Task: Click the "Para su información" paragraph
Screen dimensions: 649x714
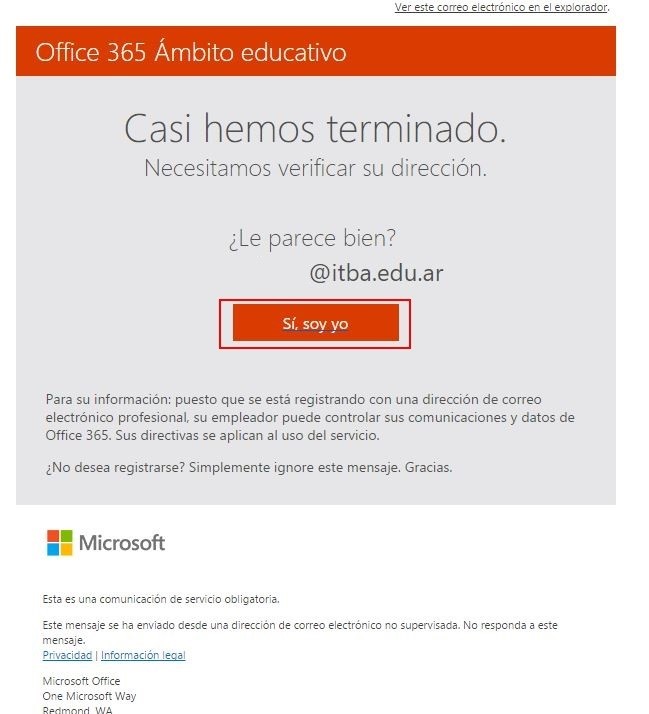Action: coord(310,417)
